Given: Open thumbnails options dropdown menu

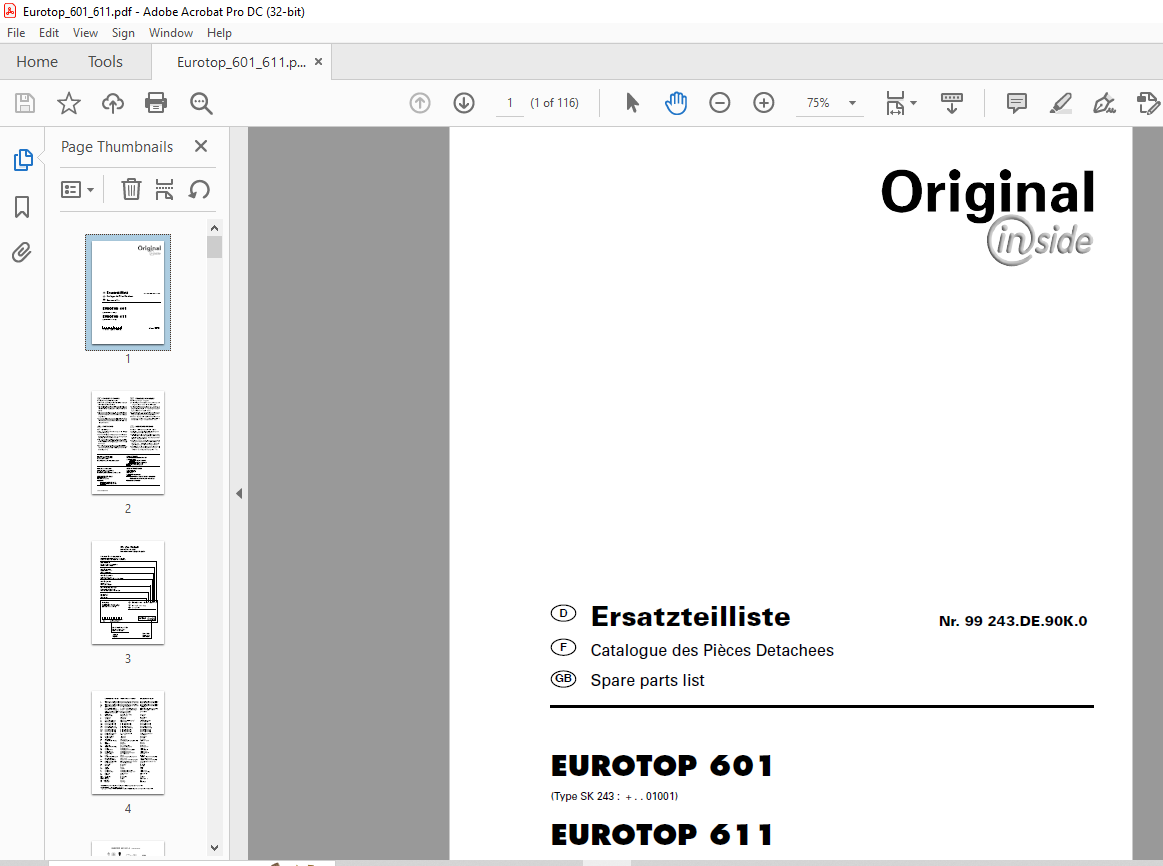Looking at the screenshot, I should (77, 190).
